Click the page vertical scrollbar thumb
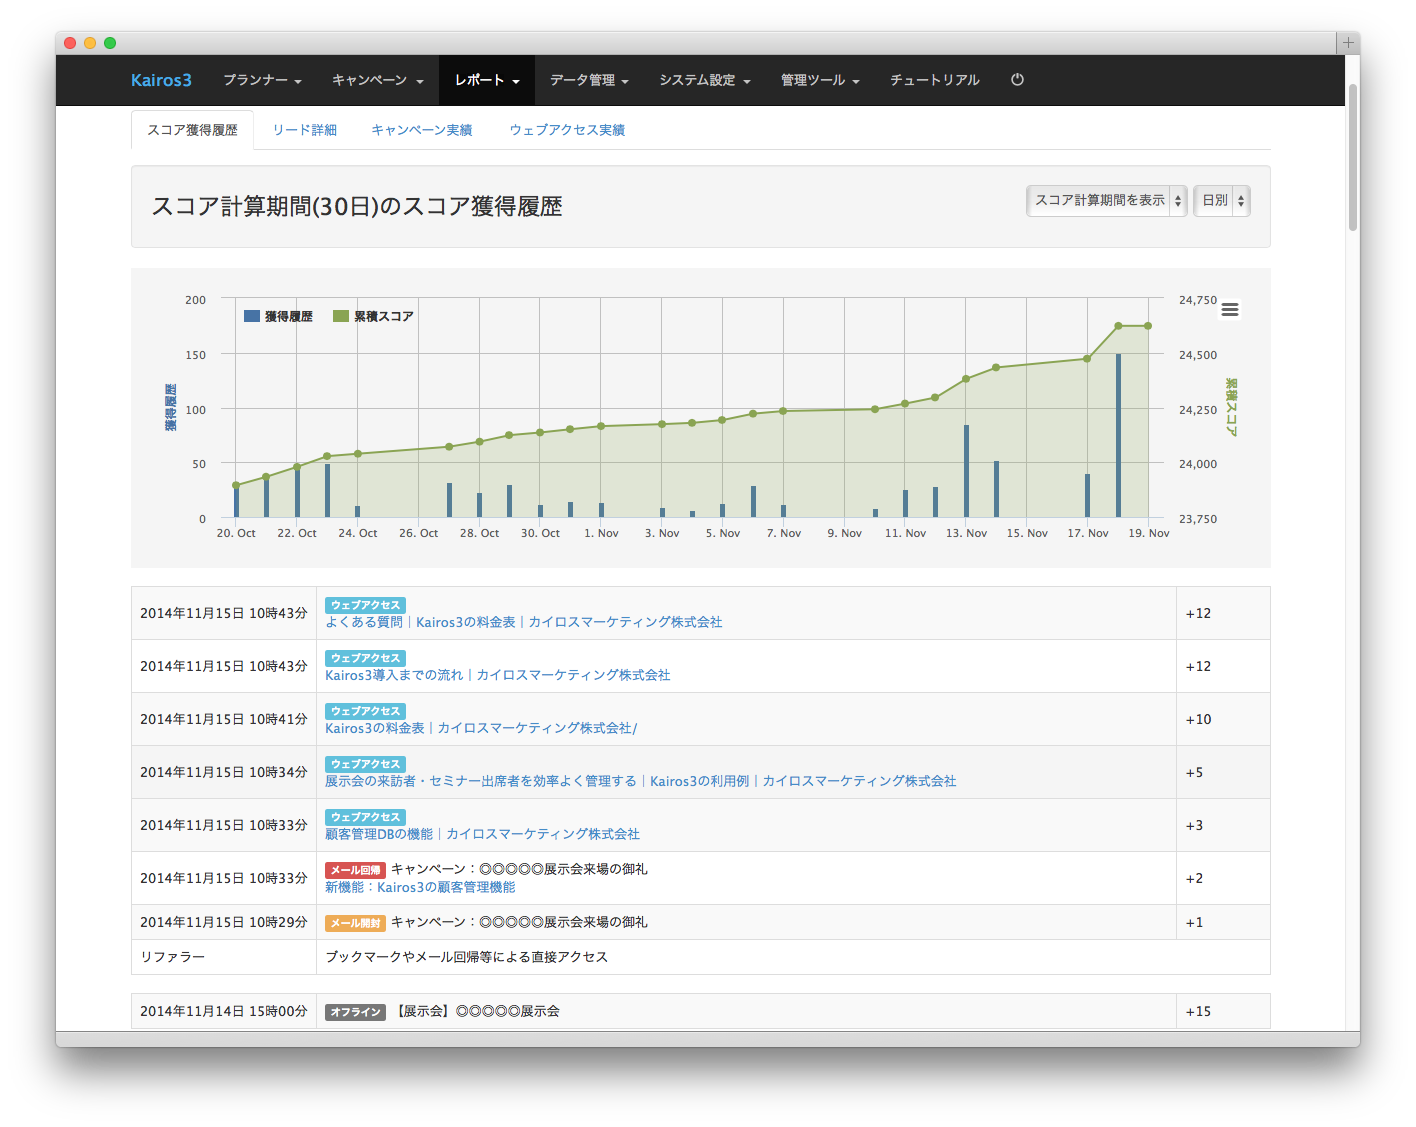 point(1353,157)
